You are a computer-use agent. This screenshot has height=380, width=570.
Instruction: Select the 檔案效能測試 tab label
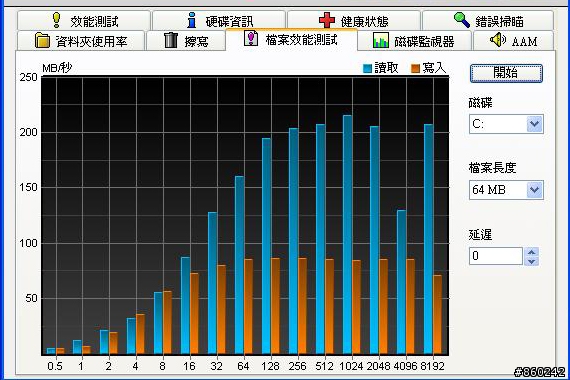[302, 40]
